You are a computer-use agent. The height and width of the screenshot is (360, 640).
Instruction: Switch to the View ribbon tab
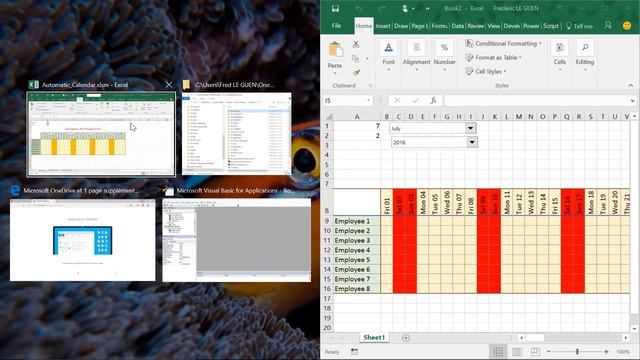coord(493,26)
